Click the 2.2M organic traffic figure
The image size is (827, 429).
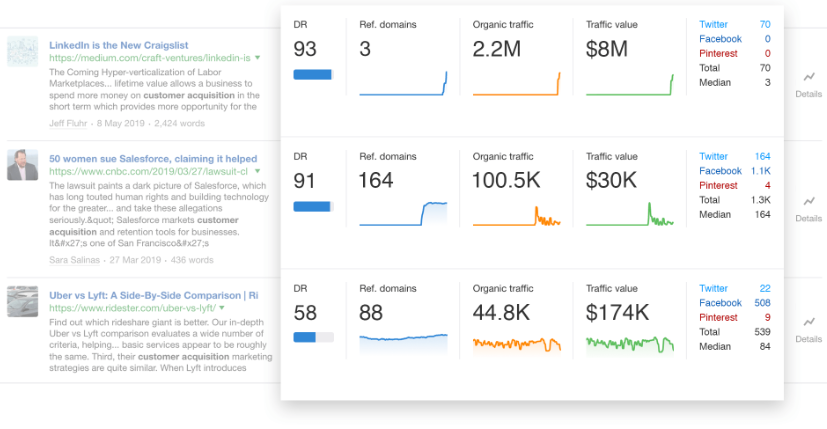497,49
